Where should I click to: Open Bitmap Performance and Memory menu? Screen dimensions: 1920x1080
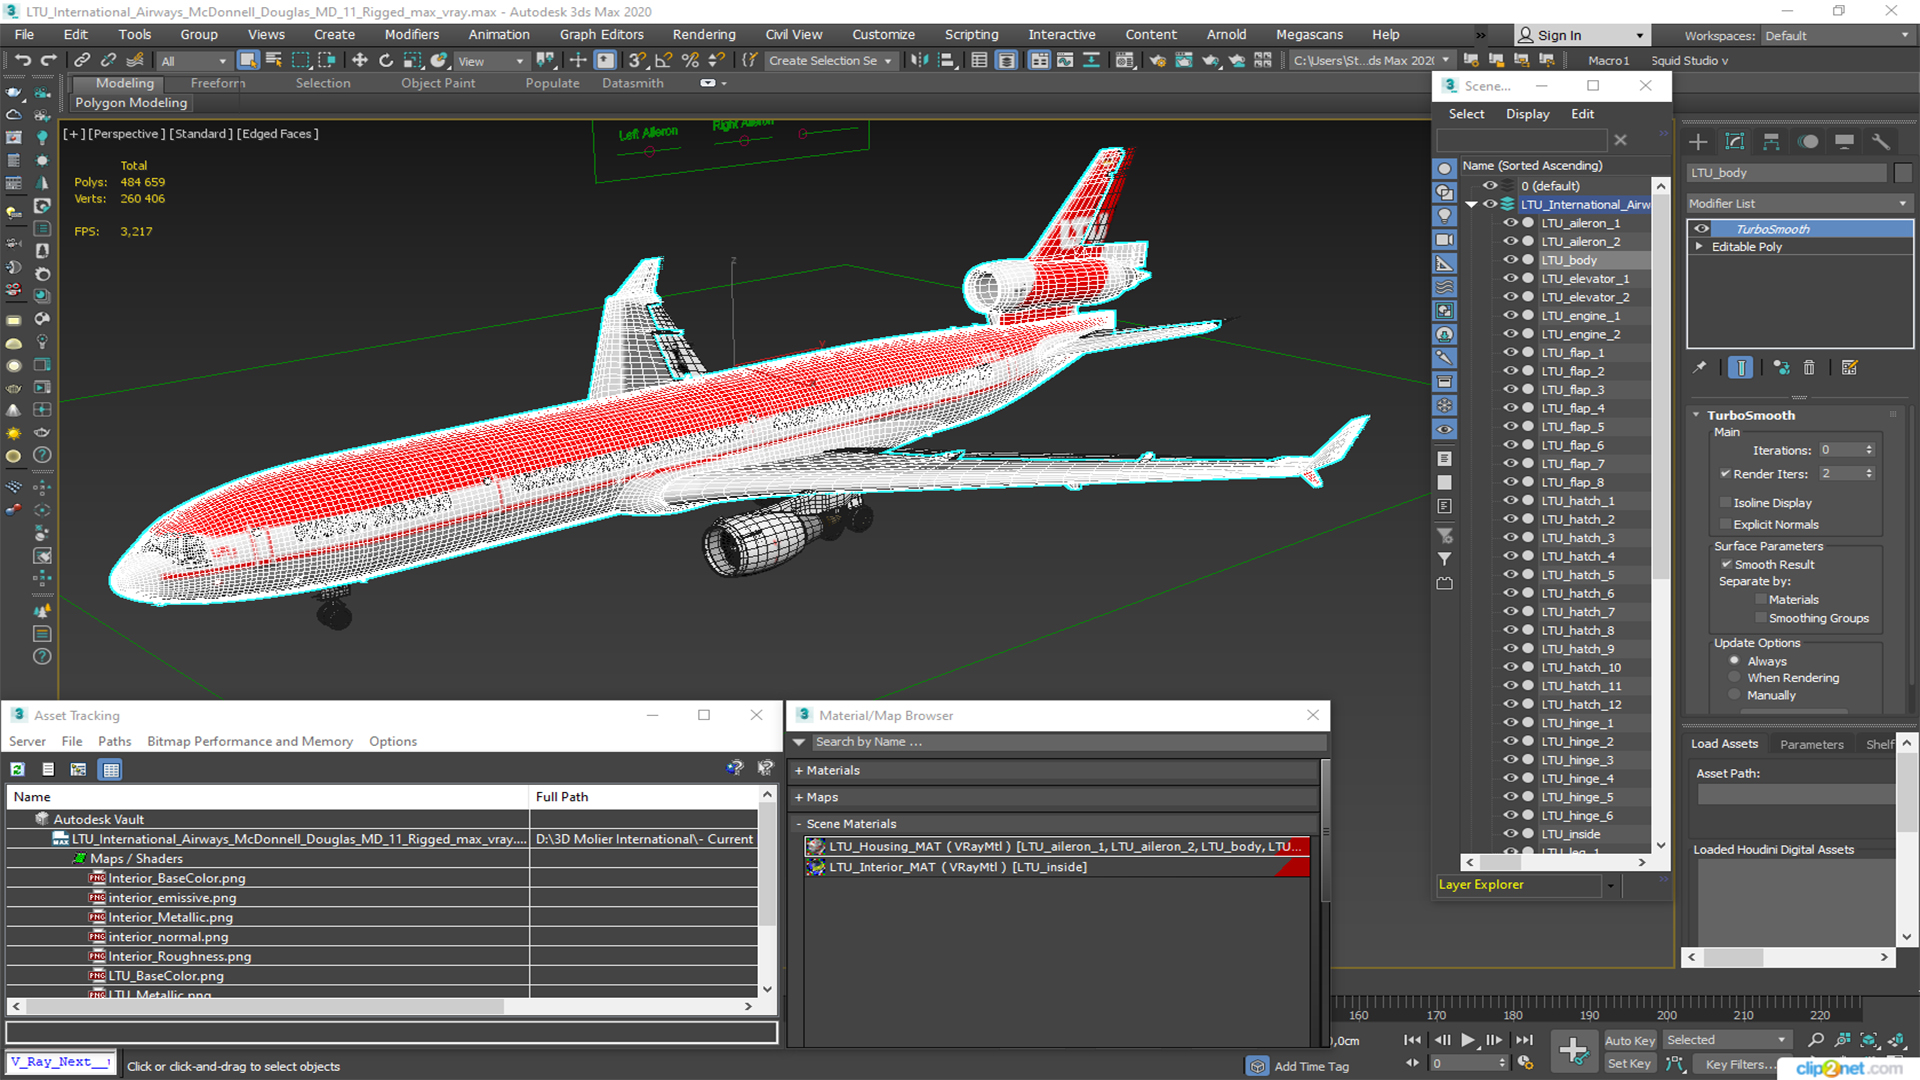click(x=249, y=741)
